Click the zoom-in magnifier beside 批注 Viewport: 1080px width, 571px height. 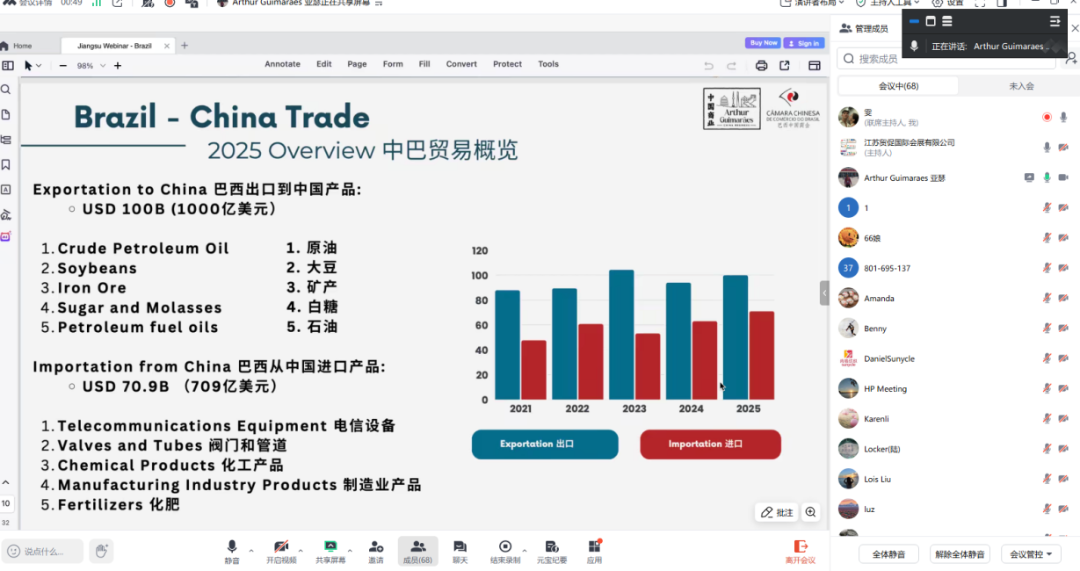tap(811, 512)
